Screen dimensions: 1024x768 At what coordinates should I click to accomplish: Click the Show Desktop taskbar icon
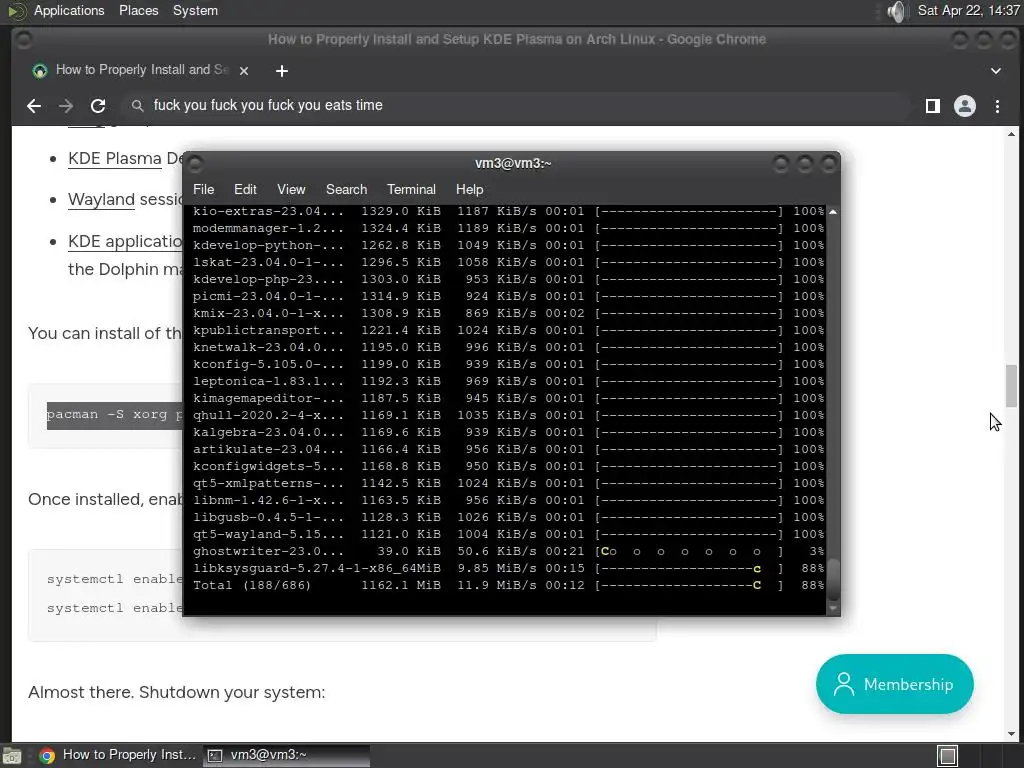tap(12, 756)
